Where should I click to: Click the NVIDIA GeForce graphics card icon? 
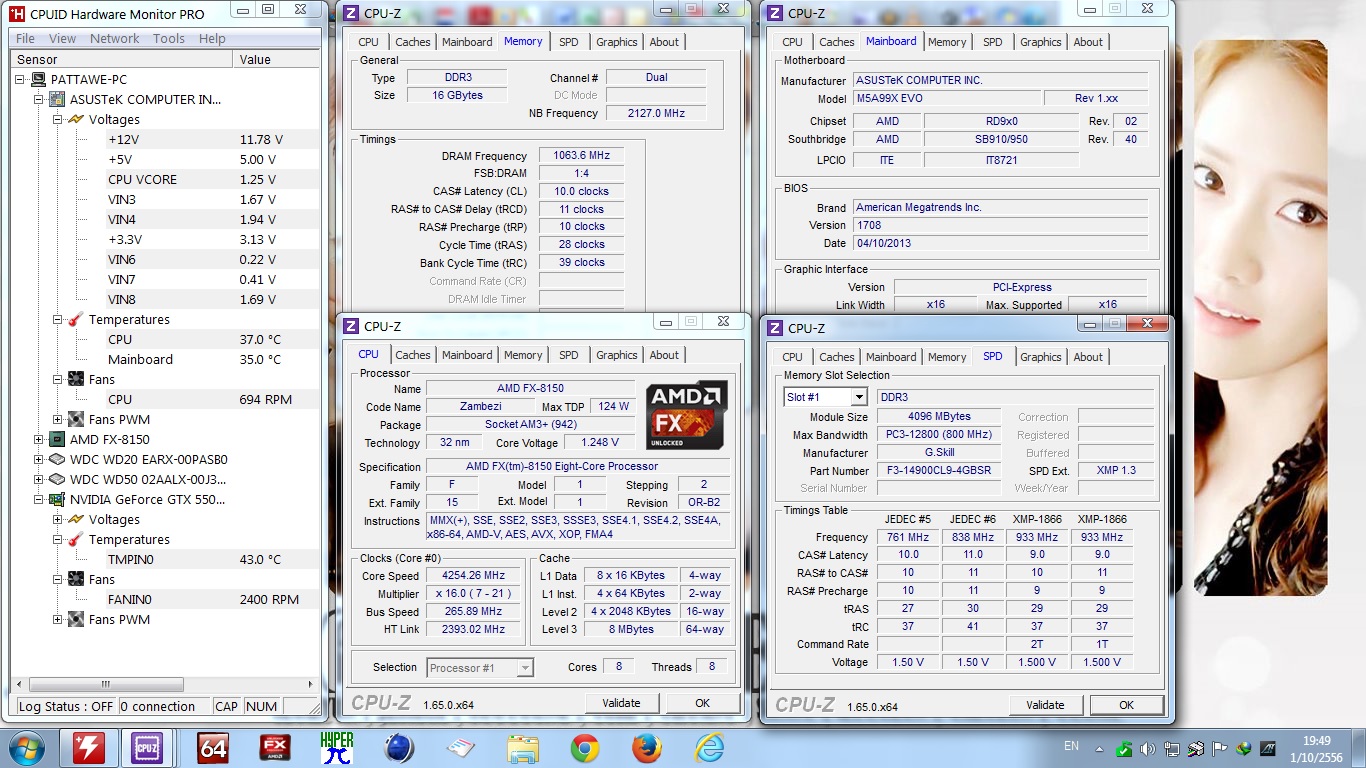click(x=59, y=499)
